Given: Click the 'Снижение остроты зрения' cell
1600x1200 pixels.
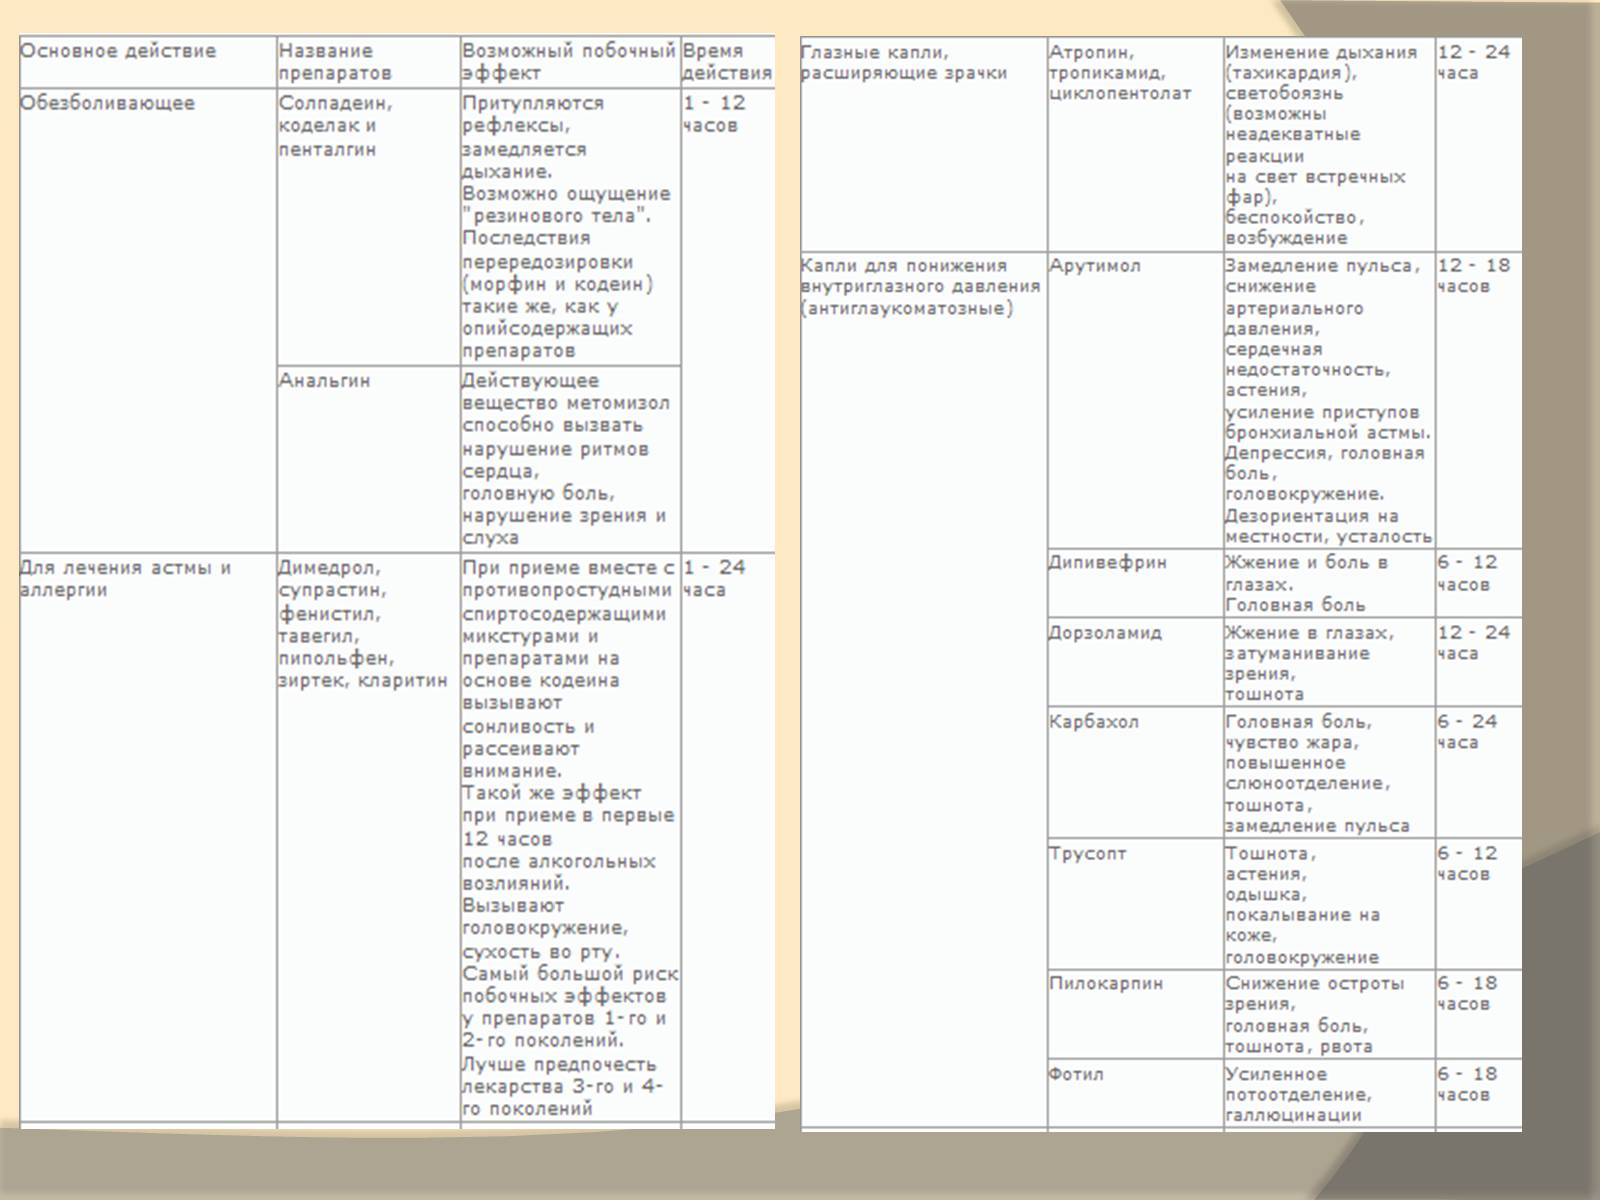Looking at the screenshot, I should pyautogui.click(x=1329, y=1014).
